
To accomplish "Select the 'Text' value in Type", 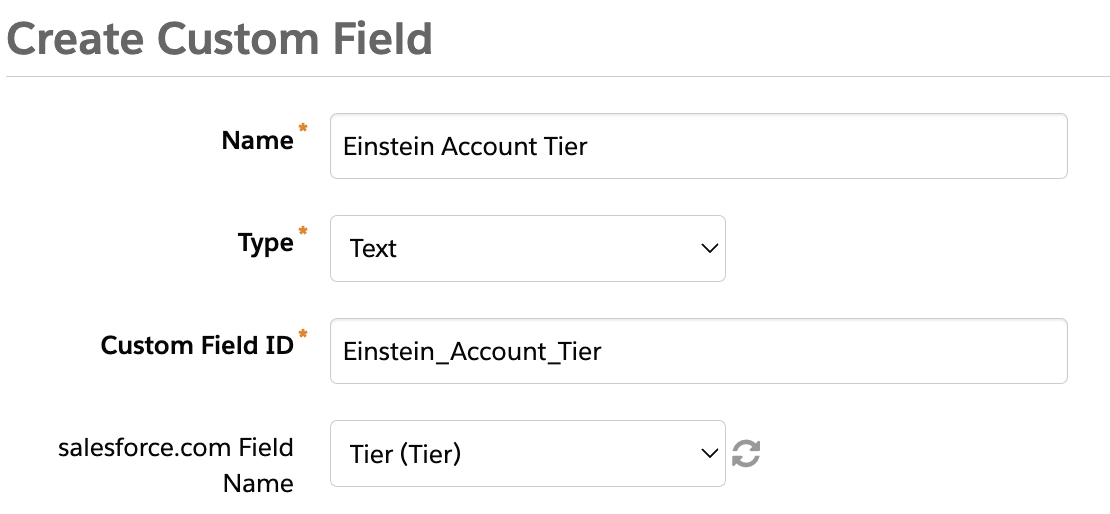I will (374, 249).
